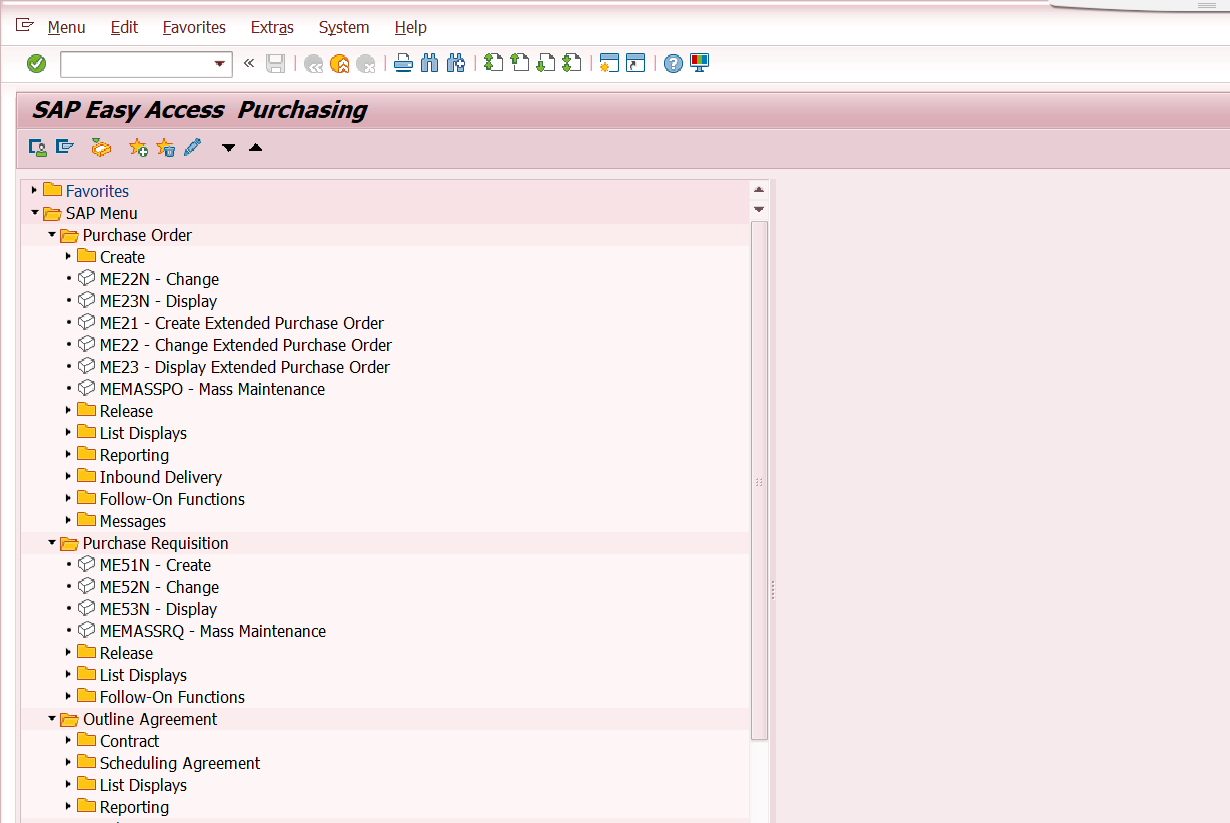The height and width of the screenshot is (823, 1230).
Task: Select ME23N - Display transaction
Action: pyautogui.click(x=158, y=301)
